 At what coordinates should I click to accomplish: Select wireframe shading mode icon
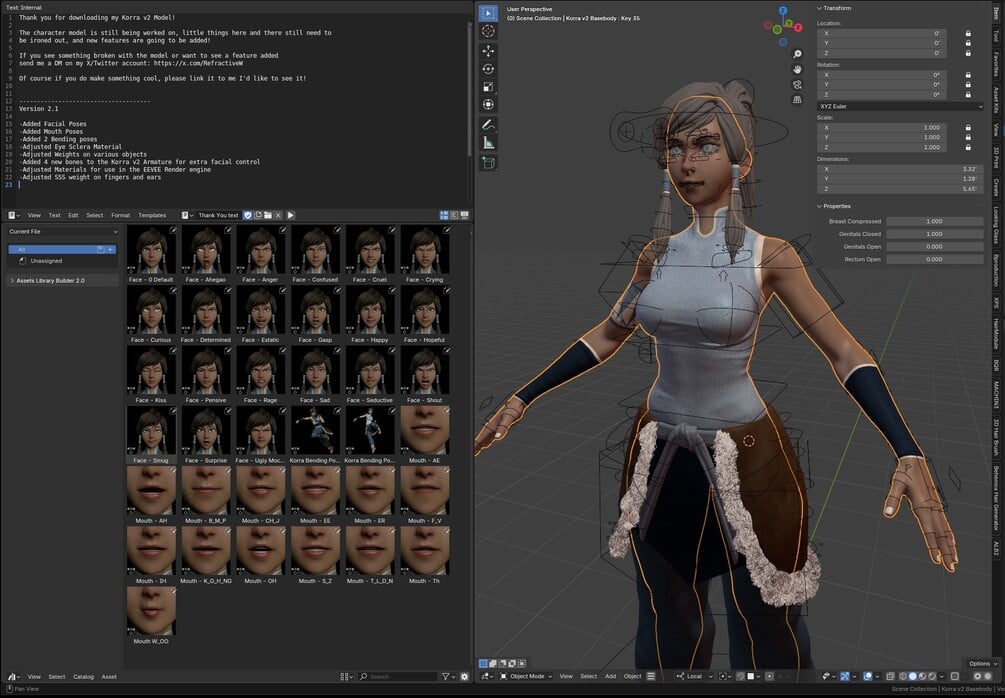(903, 676)
